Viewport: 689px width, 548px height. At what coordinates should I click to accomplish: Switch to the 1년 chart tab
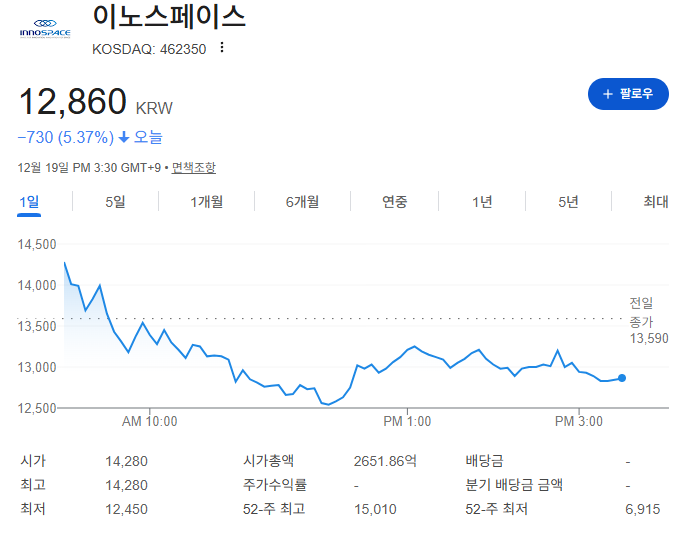tap(482, 202)
